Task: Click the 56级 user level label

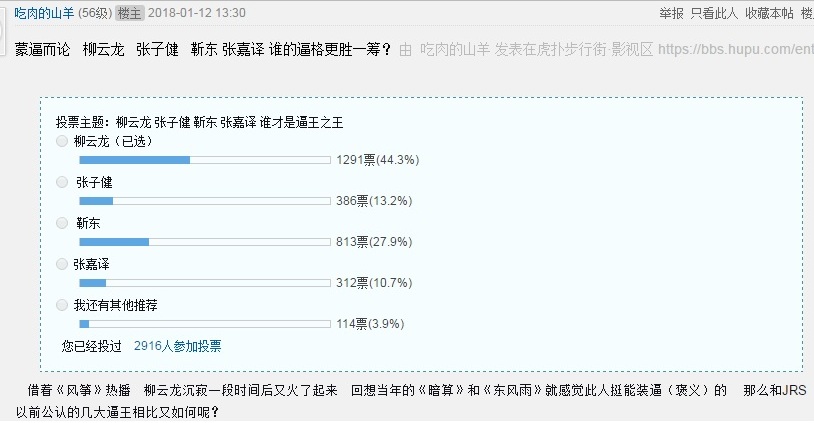Action: click(95, 13)
